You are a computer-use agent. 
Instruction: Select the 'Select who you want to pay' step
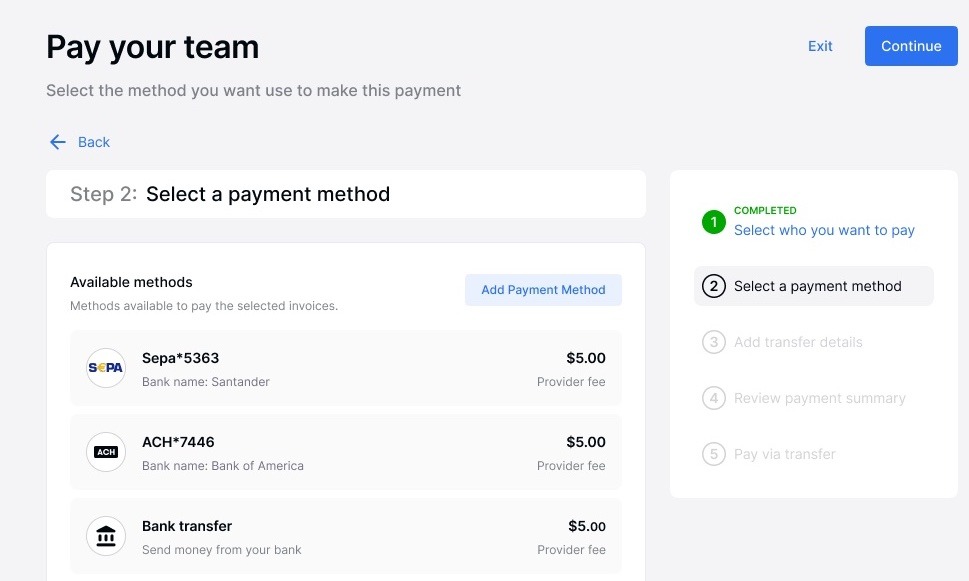pos(823,230)
